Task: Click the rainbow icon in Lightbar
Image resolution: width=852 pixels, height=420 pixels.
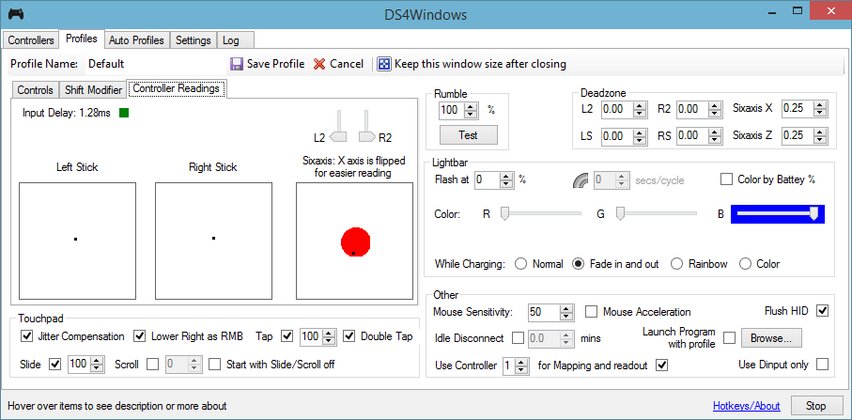Action: pos(581,180)
